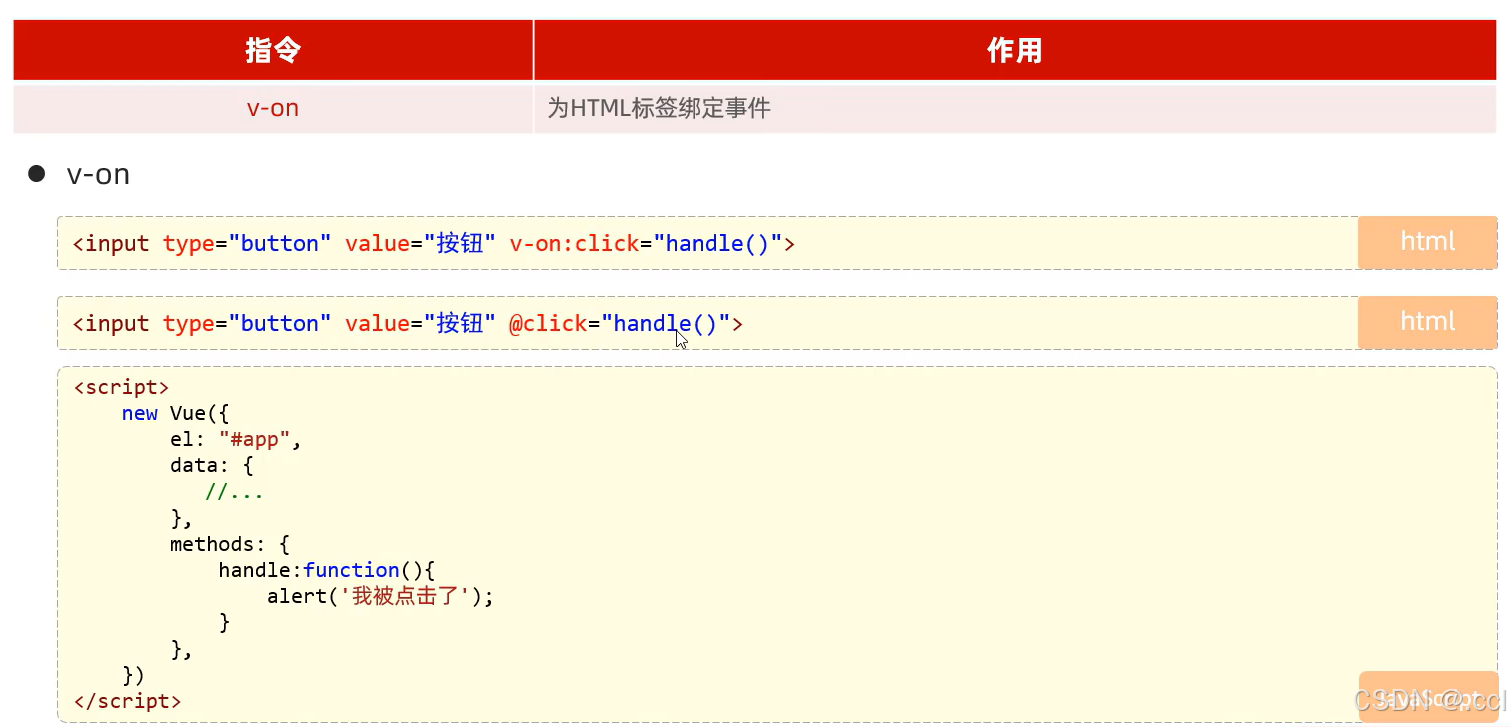Click html label on v-on:click snippet
The image size is (1511, 727).
(x=1427, y=242)
